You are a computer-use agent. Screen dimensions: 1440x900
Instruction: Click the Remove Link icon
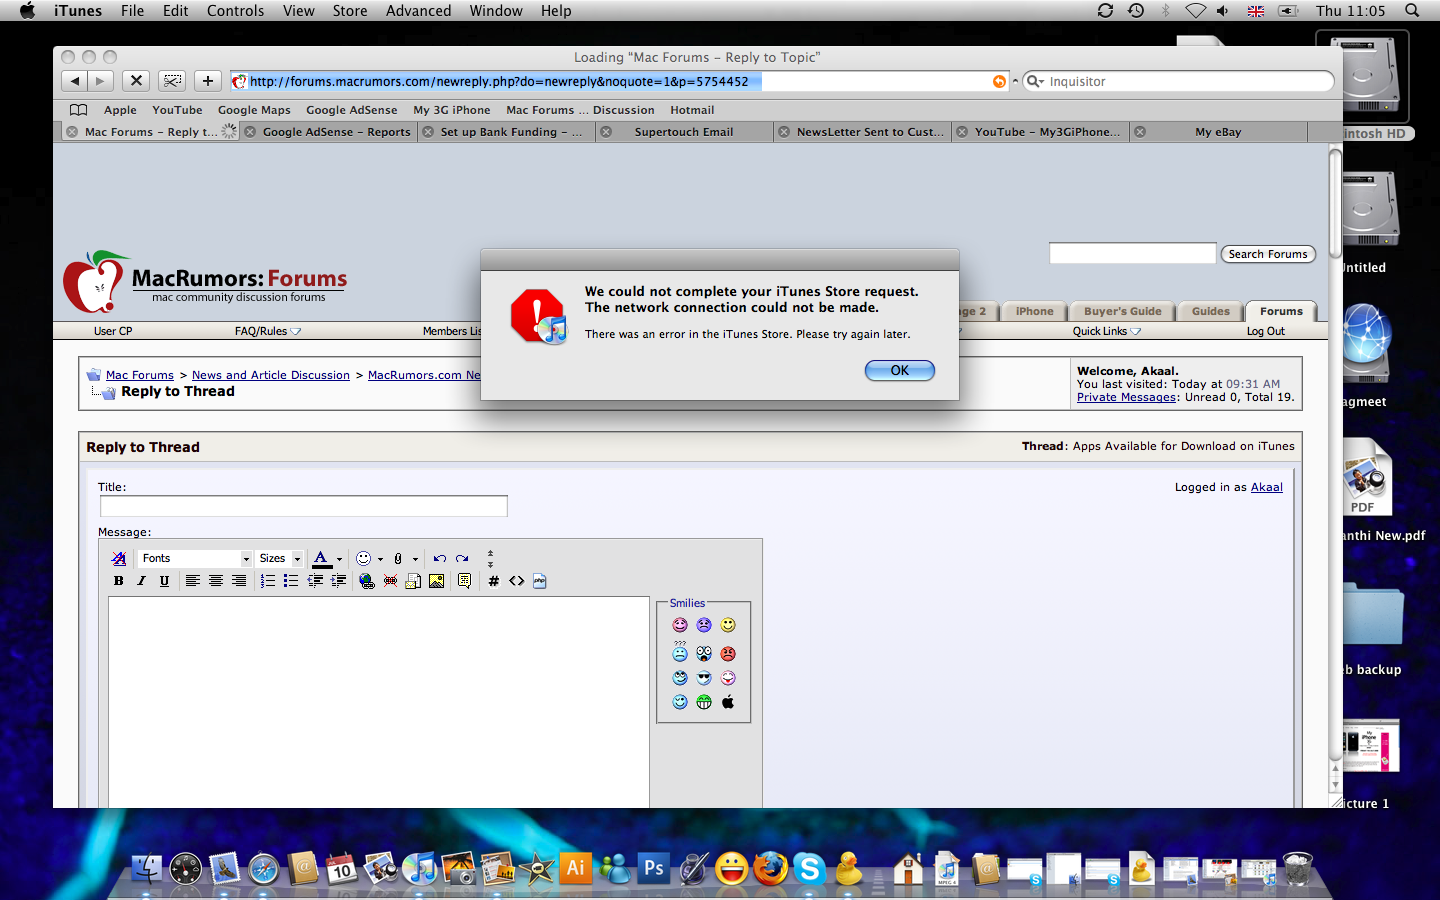(x=390, y=581)
